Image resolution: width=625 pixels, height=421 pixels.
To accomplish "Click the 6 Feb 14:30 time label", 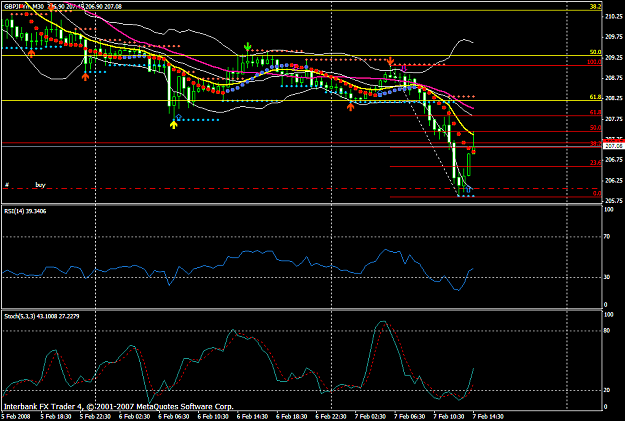I will tap(253, 416).
